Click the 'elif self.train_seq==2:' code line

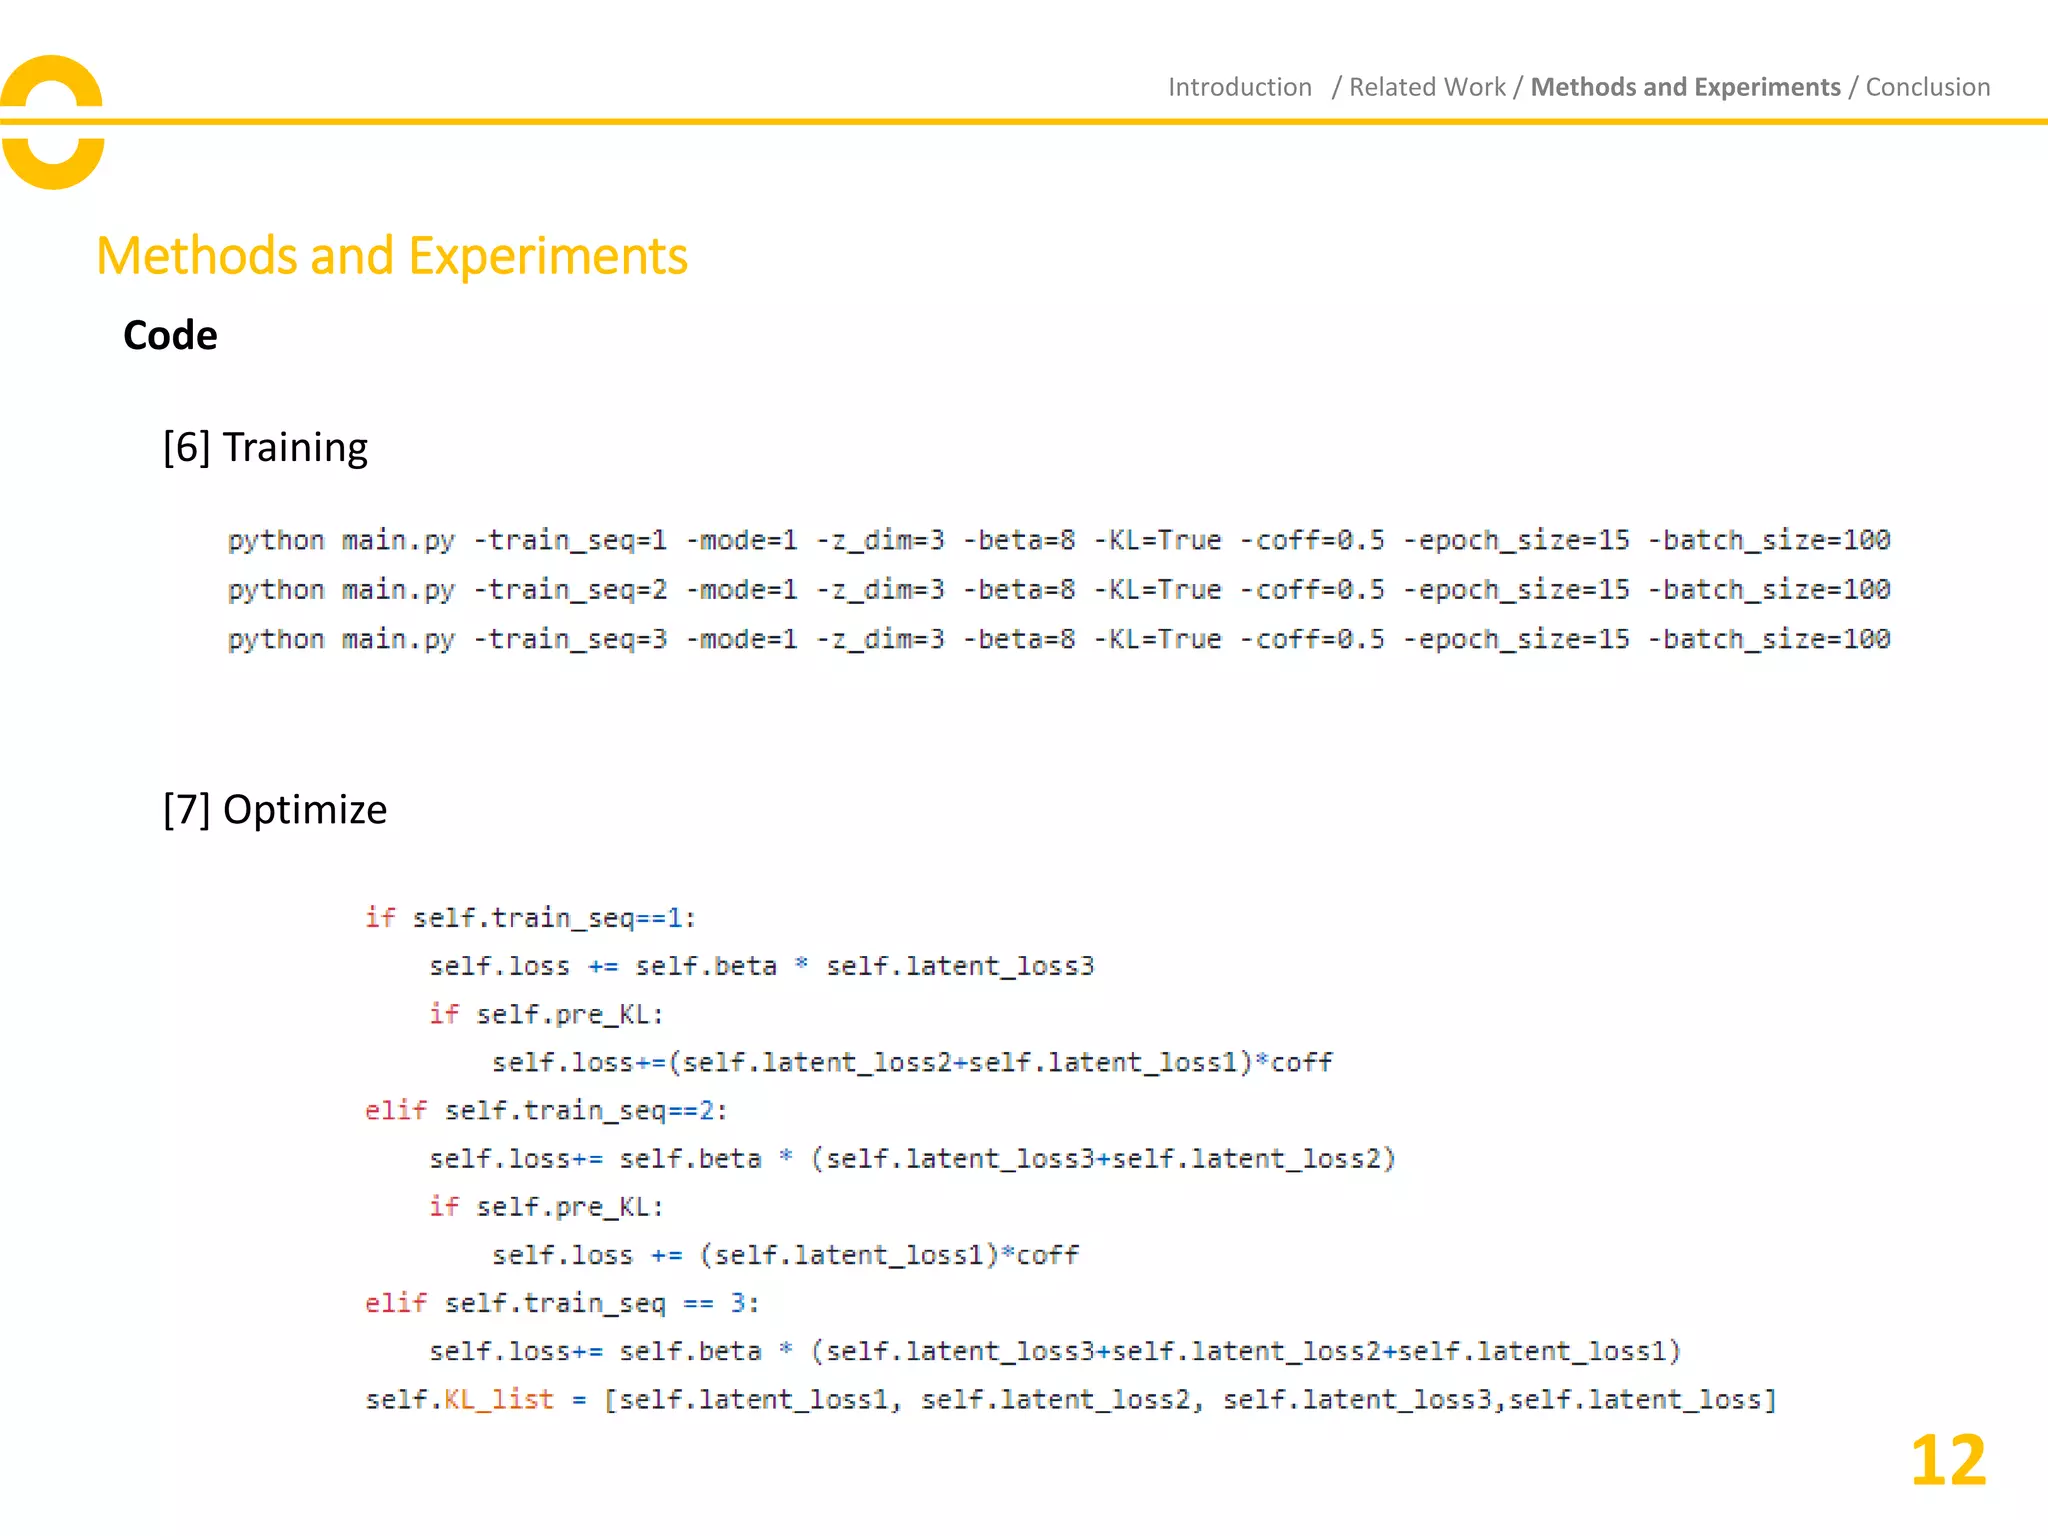pos(546,1111)
